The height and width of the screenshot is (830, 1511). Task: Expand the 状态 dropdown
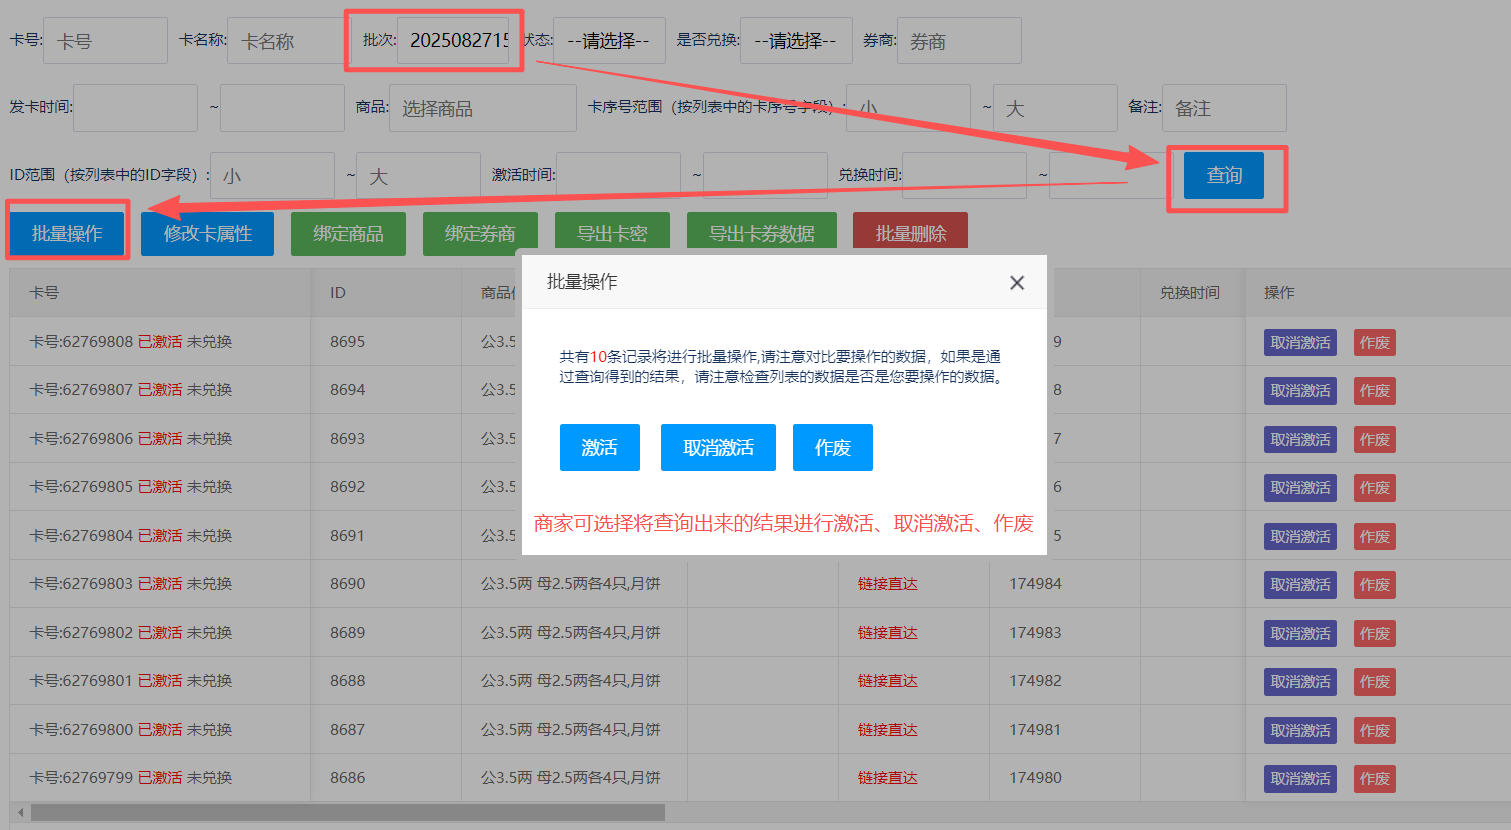(608, 41)
